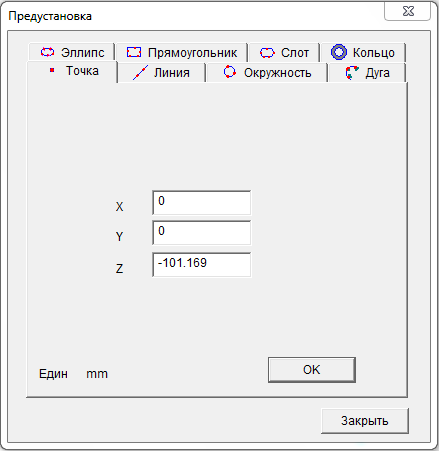Screen dimensions: 439x451
Task: Click the red point icon beside Точка
Action: (52, 70)
